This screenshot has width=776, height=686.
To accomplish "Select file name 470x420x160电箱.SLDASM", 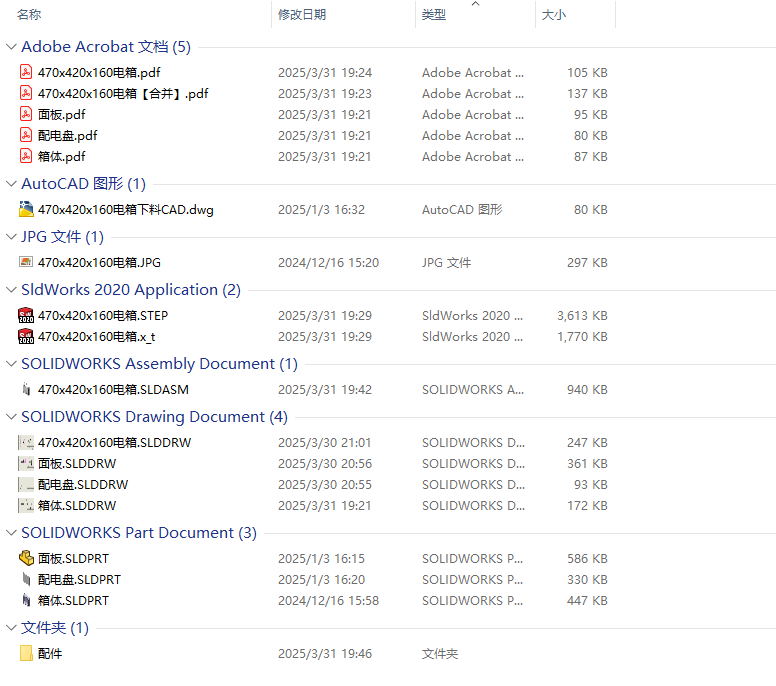I will coord(113,390).
